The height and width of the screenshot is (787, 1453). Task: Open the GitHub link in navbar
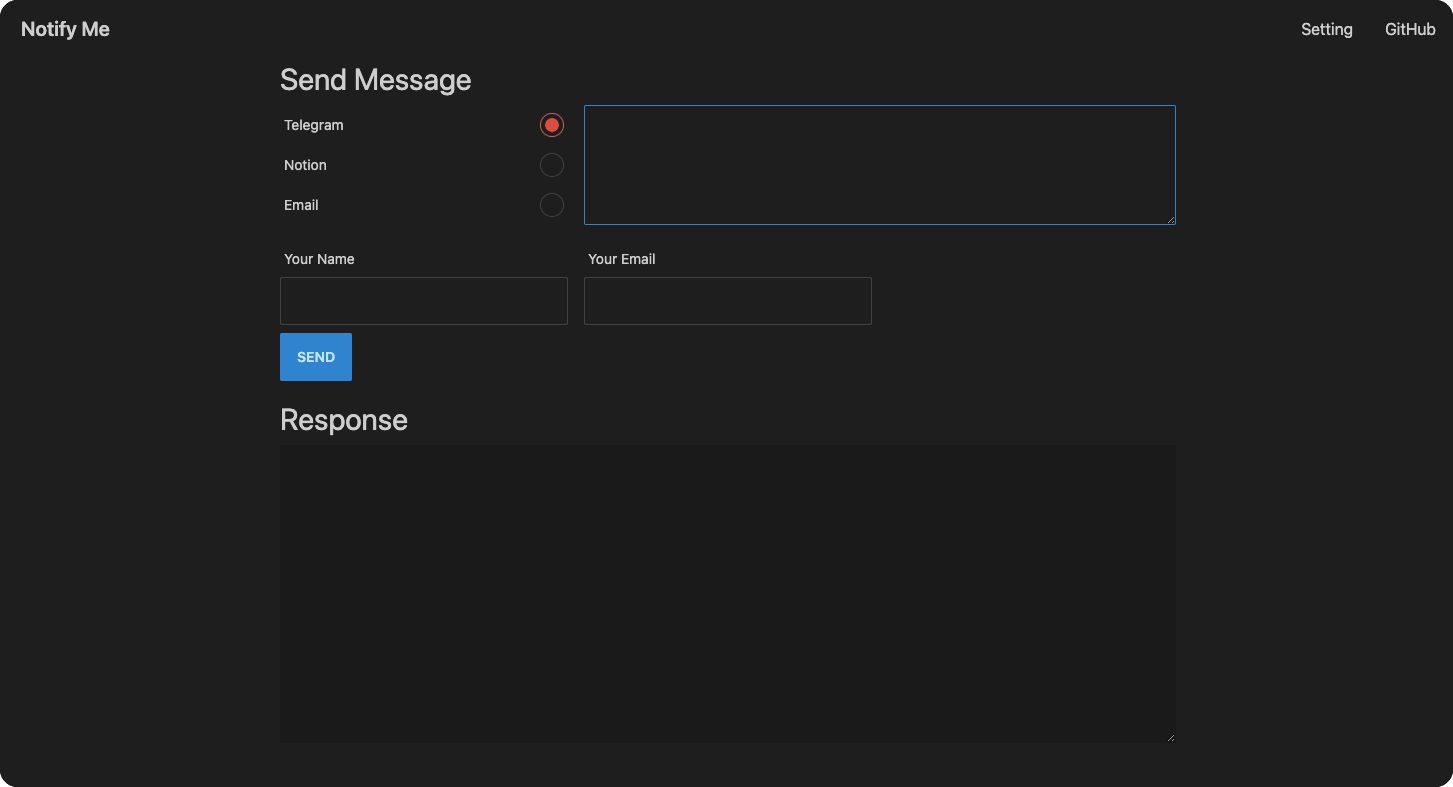tap(1410, 29)
